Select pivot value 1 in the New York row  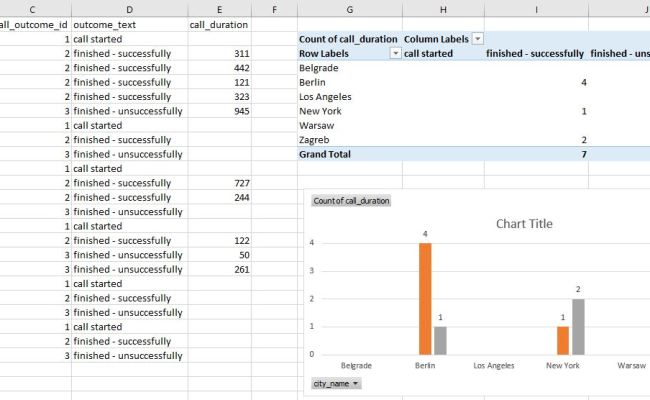[x=536, y=111]
